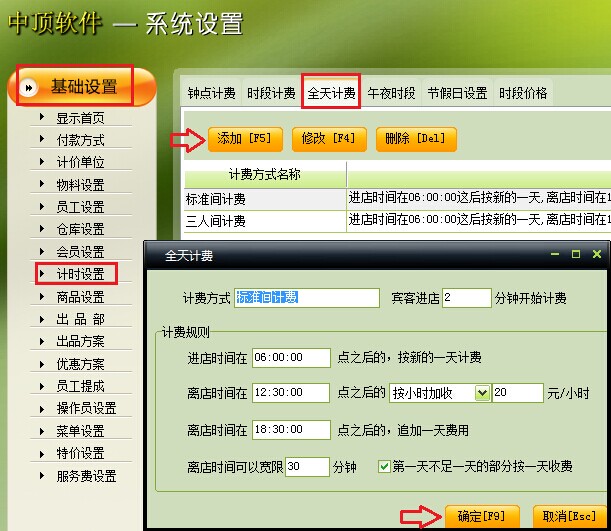
Task: Switch to the 钟点计费 tab
Action: point(211,93)
